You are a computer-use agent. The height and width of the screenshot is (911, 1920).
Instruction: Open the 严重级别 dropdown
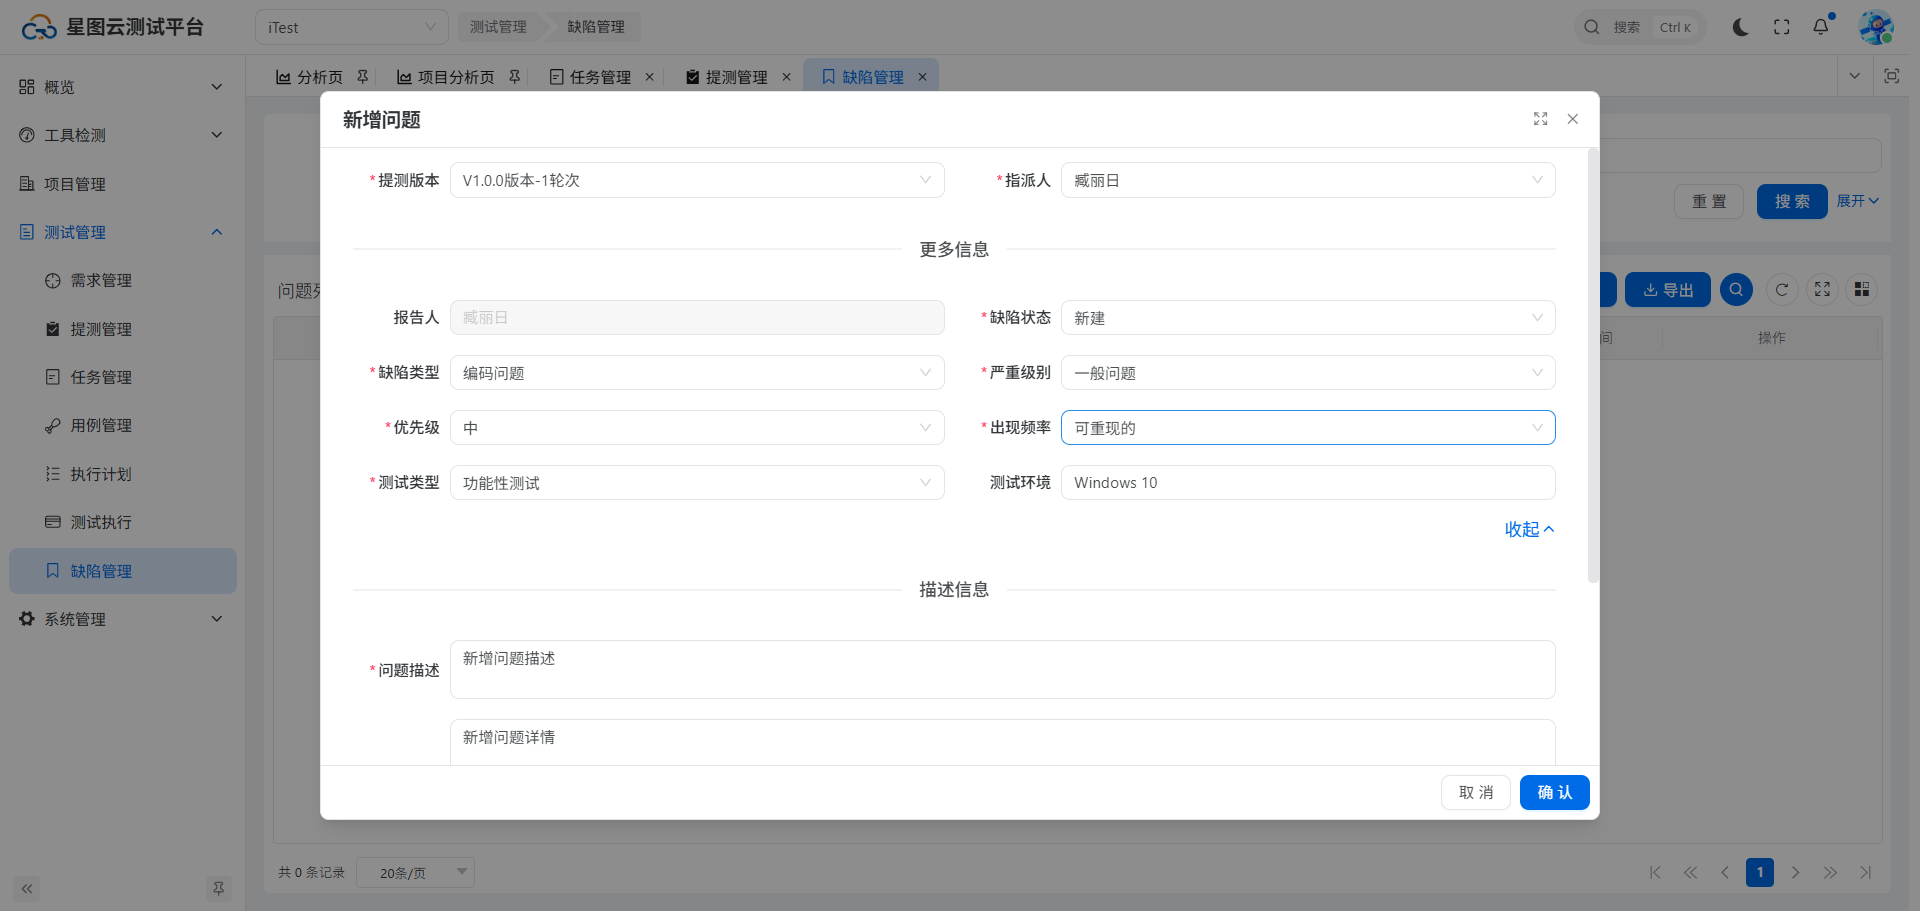1307,373
